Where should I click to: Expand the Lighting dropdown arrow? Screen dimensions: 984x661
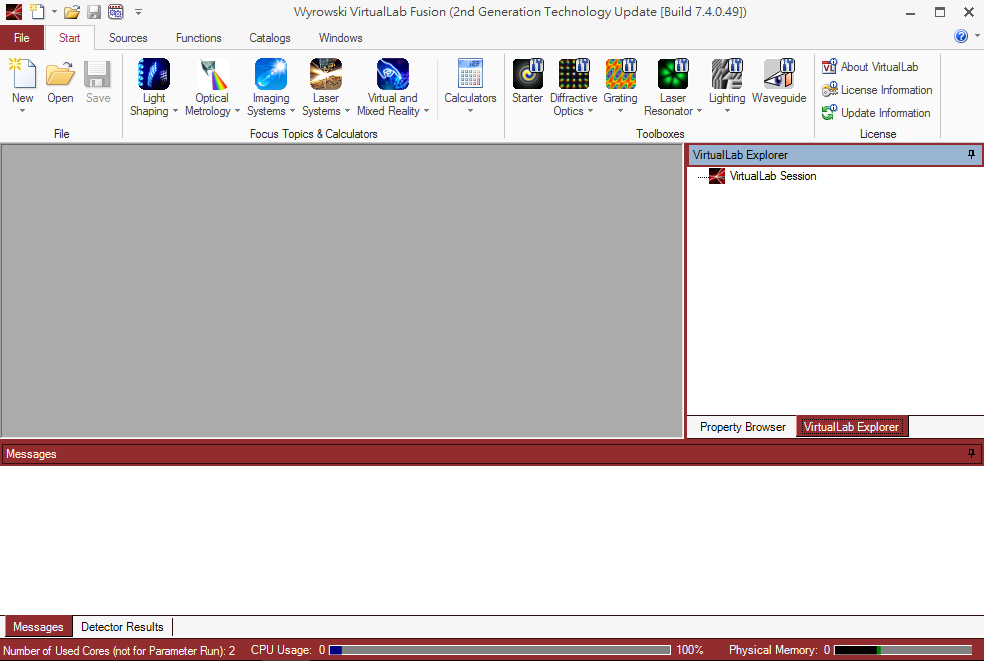click(727, 111)
